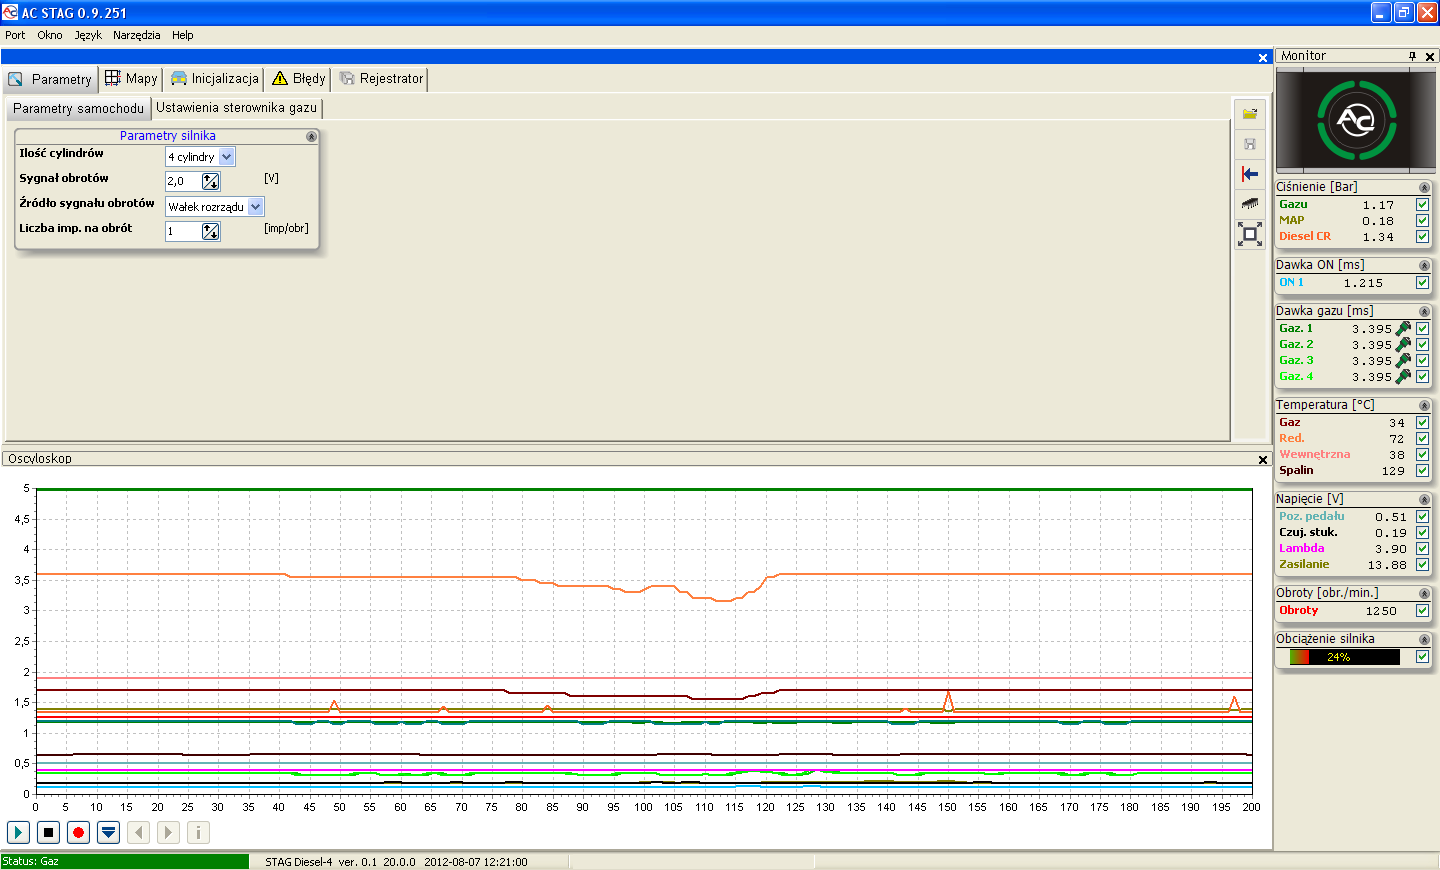Image resolution: width=1440 pixels, height=870 pixels.
Task: Click injector icon for Gaz. 2
Action: coord(1403,344)
